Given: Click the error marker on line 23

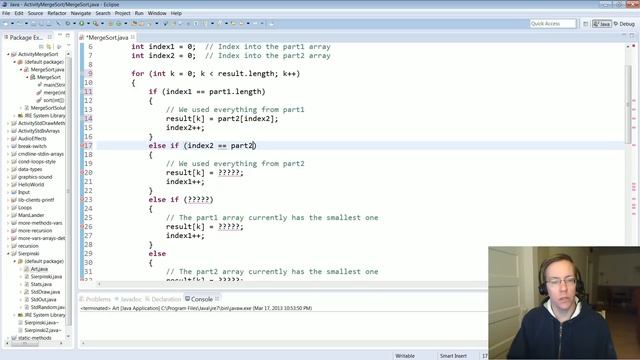Looking at the screenshot, I should (x=82, y=199).
